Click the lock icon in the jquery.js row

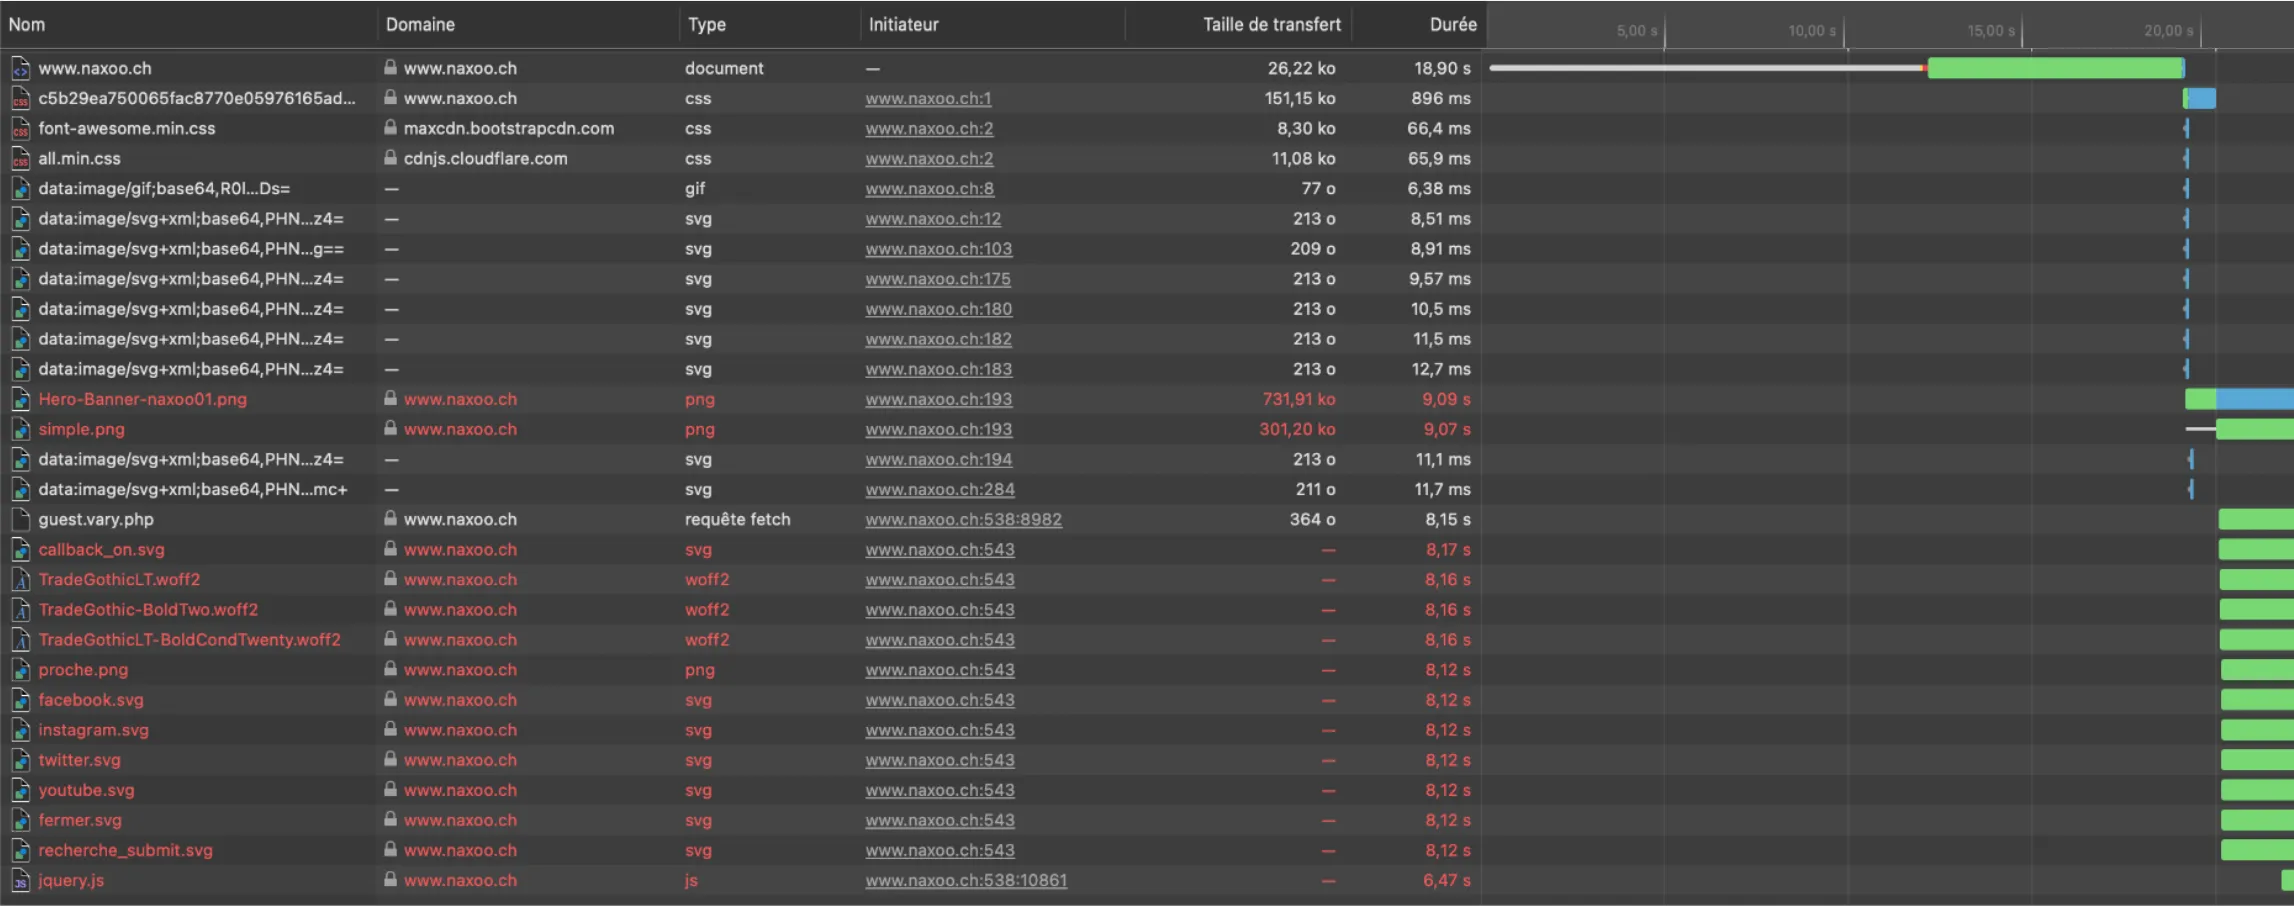[x=390, y=879]
